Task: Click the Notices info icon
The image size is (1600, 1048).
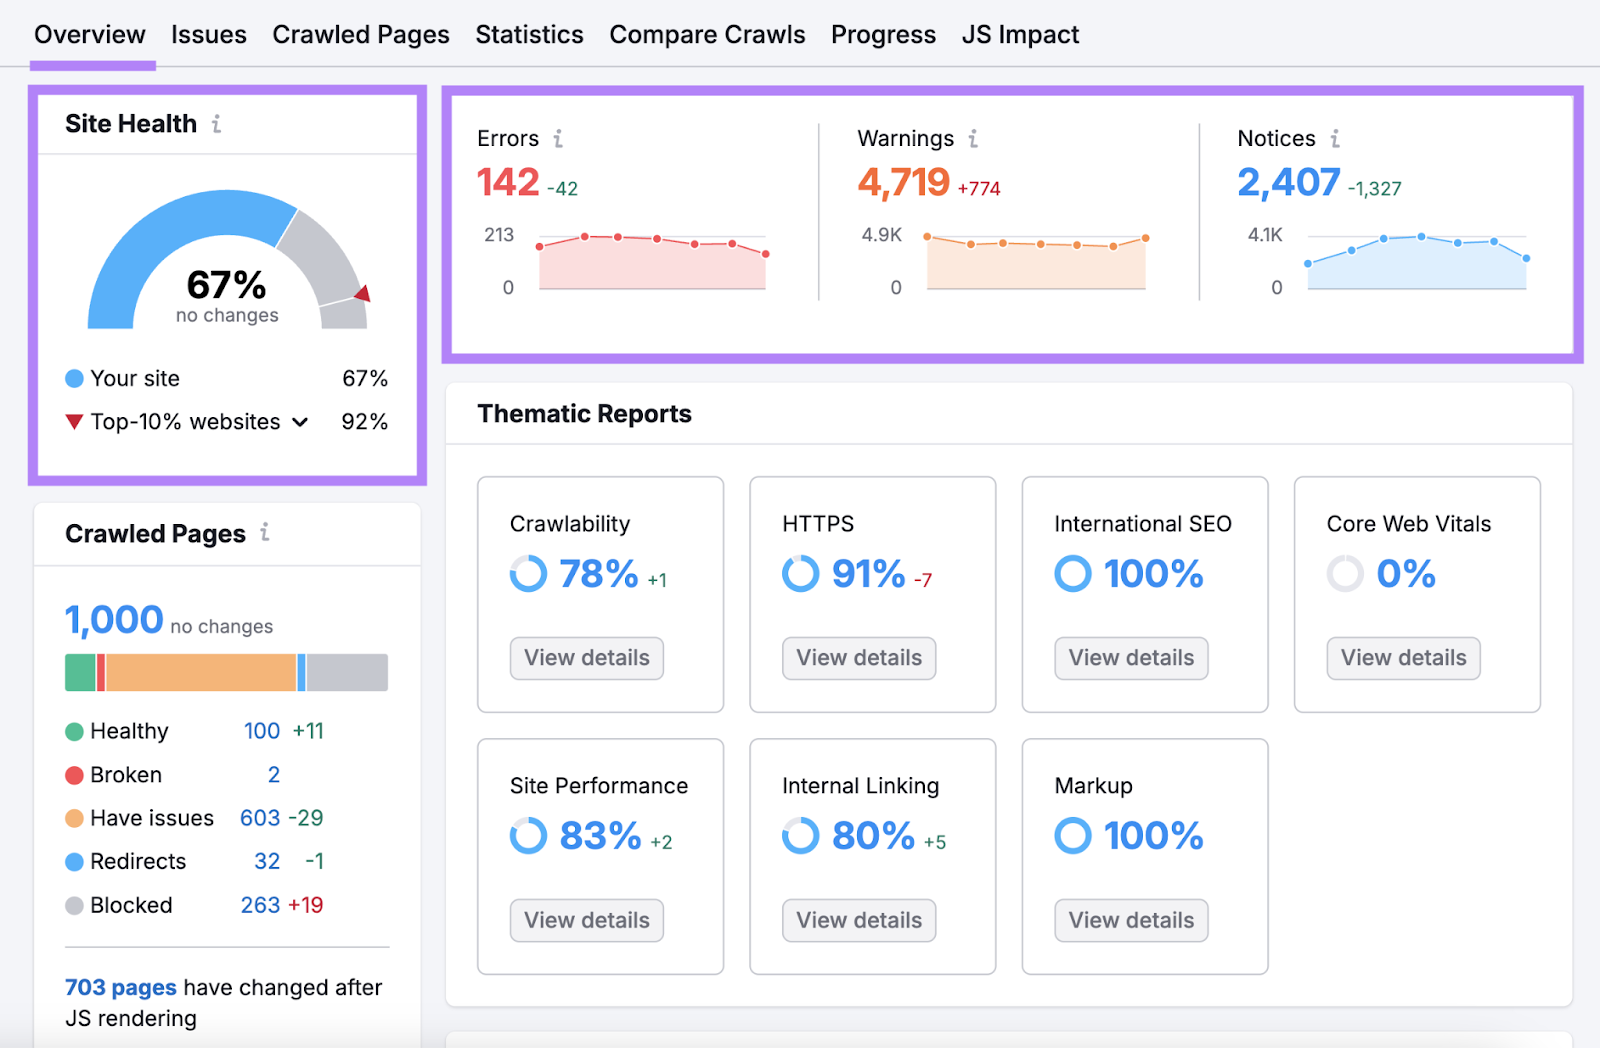Action: tap(1335, 139)
